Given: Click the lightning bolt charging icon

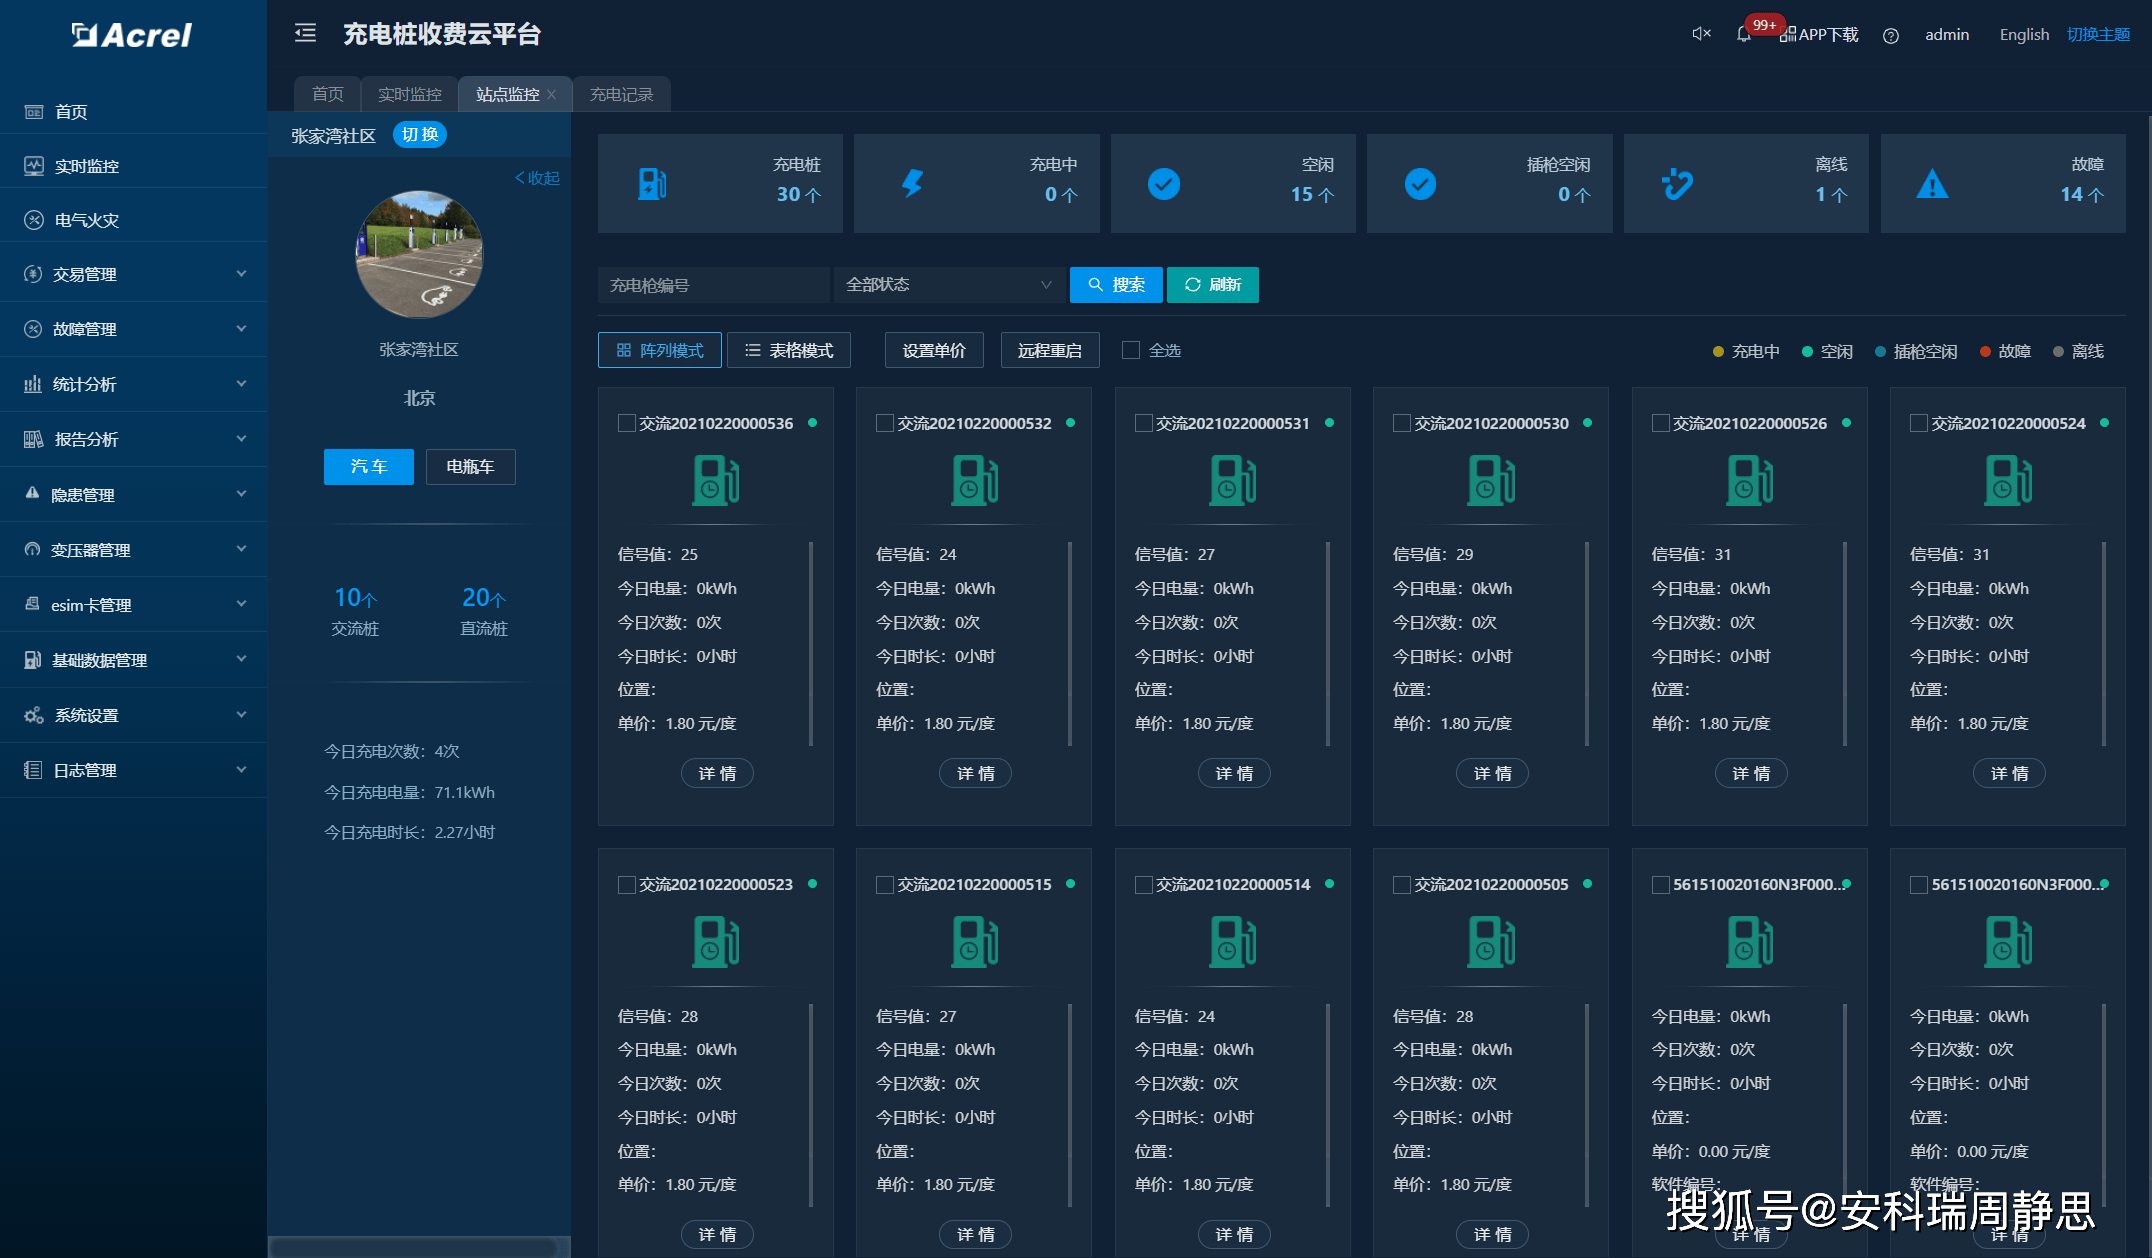Looking at the screenshot, I should coord(912,184).
